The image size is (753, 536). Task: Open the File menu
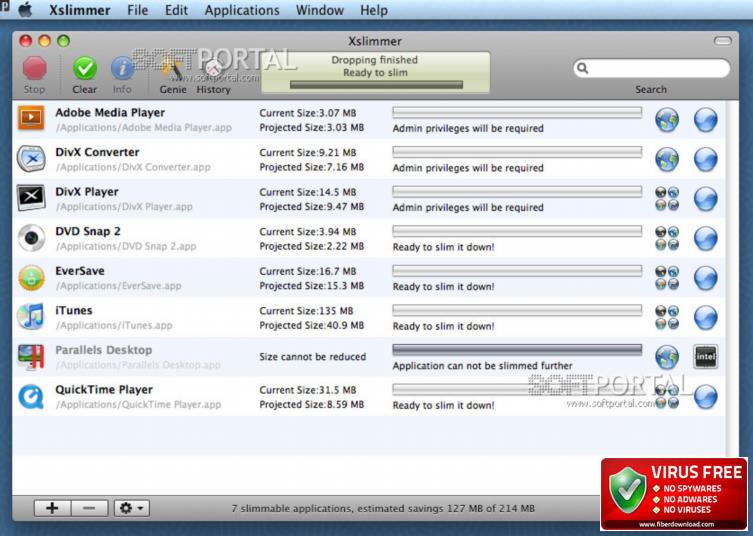[x=138, y=10]
